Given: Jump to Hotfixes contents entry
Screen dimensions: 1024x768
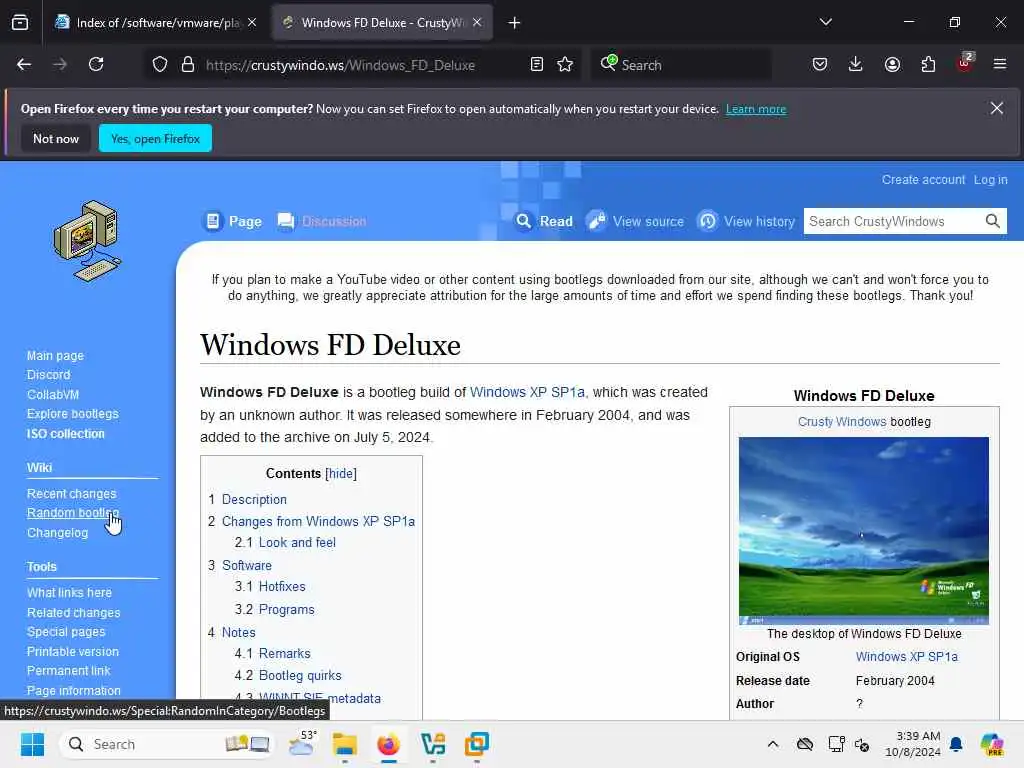Looking at the screenshot, I should [x=282, y=586].
